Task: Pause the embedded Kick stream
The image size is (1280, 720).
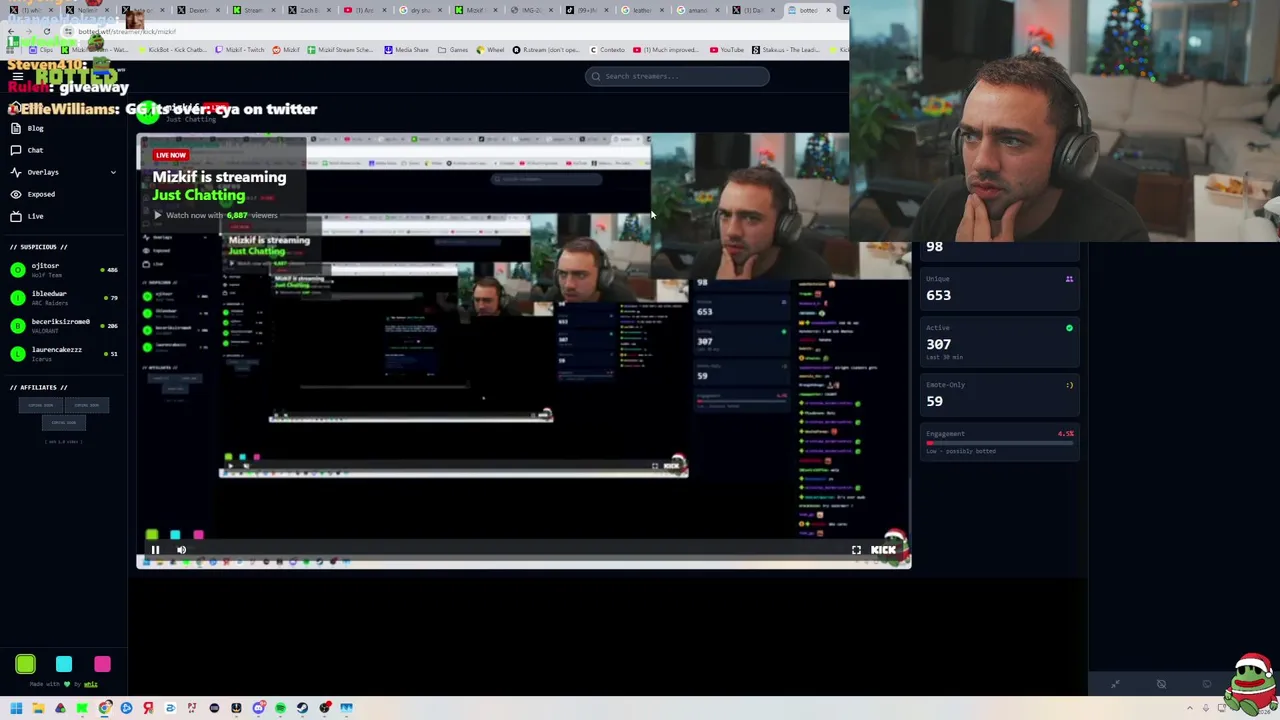Action: (x=155, y=550)
